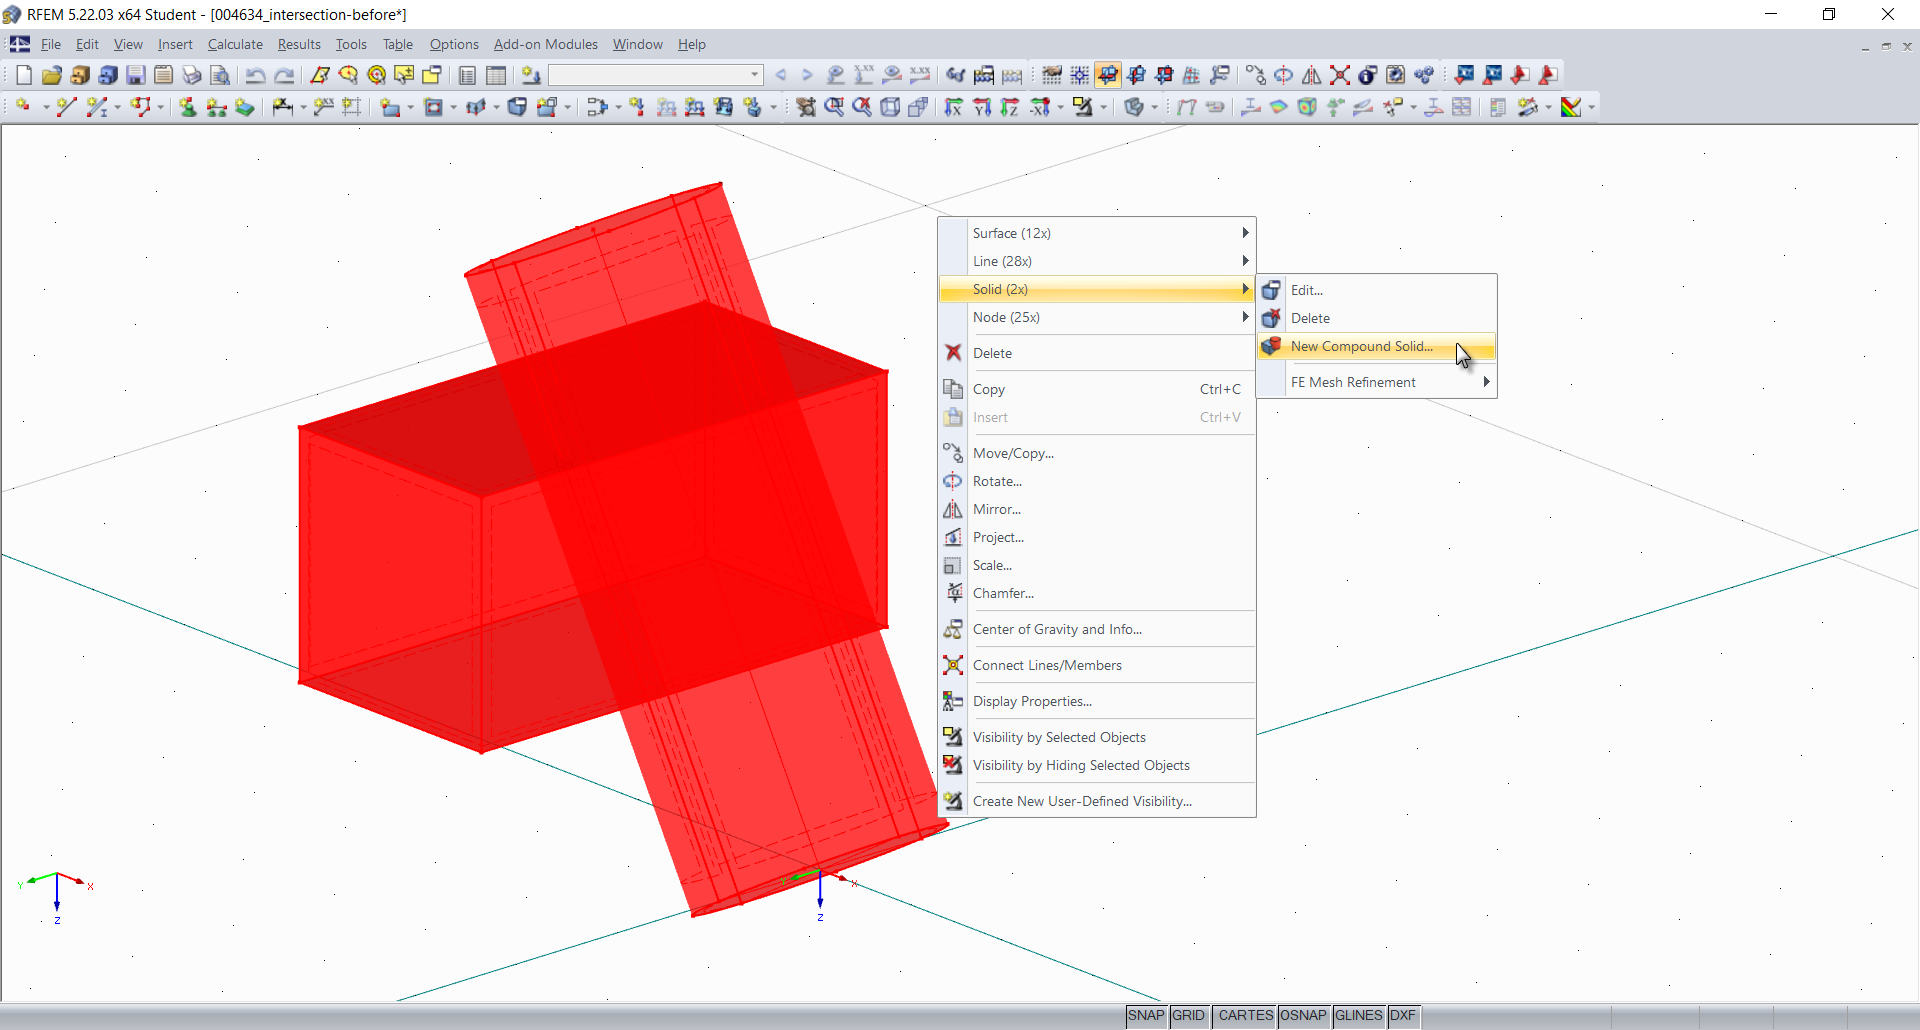The width and height of the screenshot is (1920, 1030).
Task: Enable SNAP in the status bar
Action: click(1146, 1016)
